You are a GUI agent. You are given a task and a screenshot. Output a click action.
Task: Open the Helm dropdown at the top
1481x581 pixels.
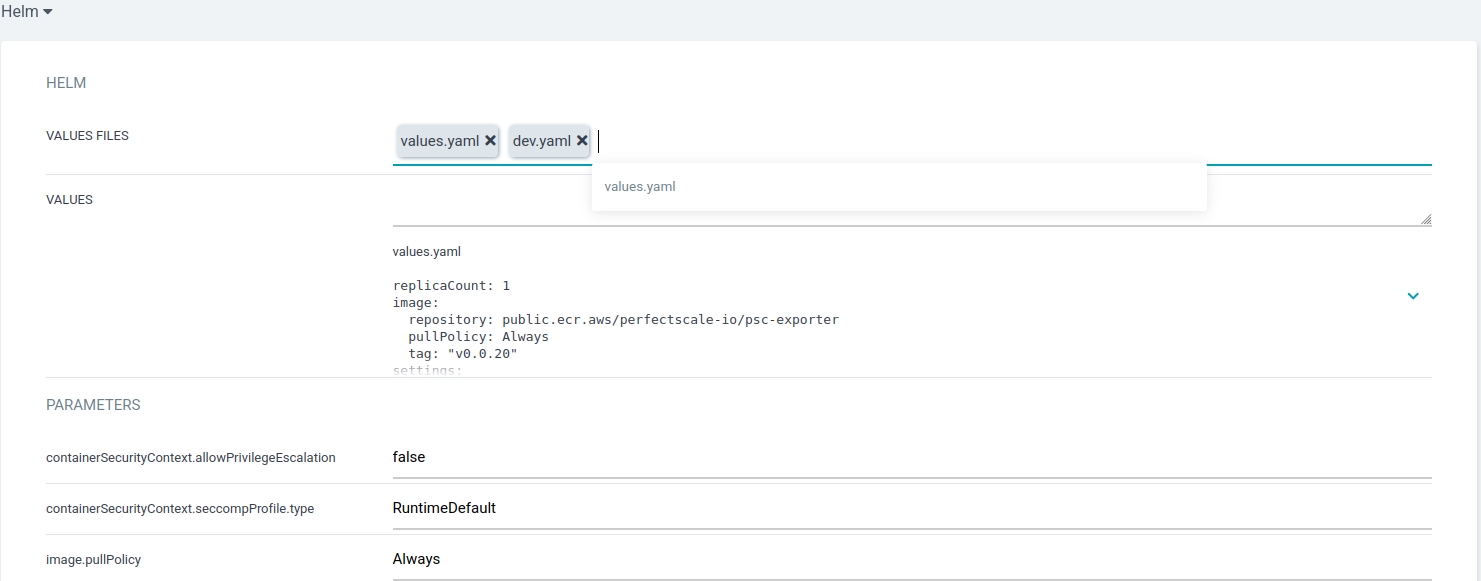point(27,12)
